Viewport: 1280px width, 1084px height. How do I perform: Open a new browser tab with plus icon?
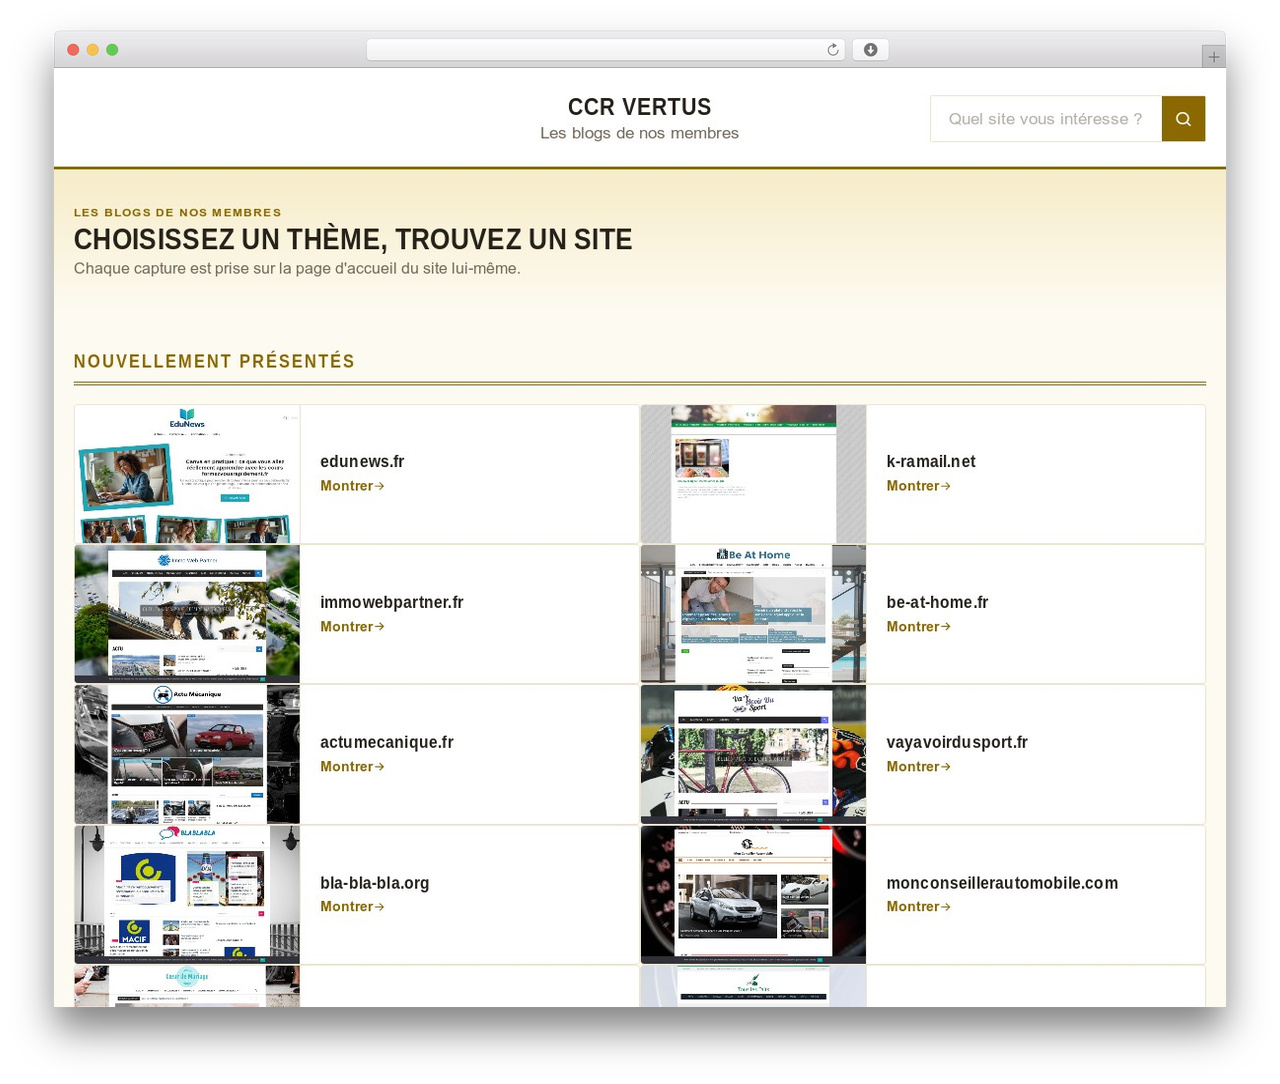pos(1214,57)
